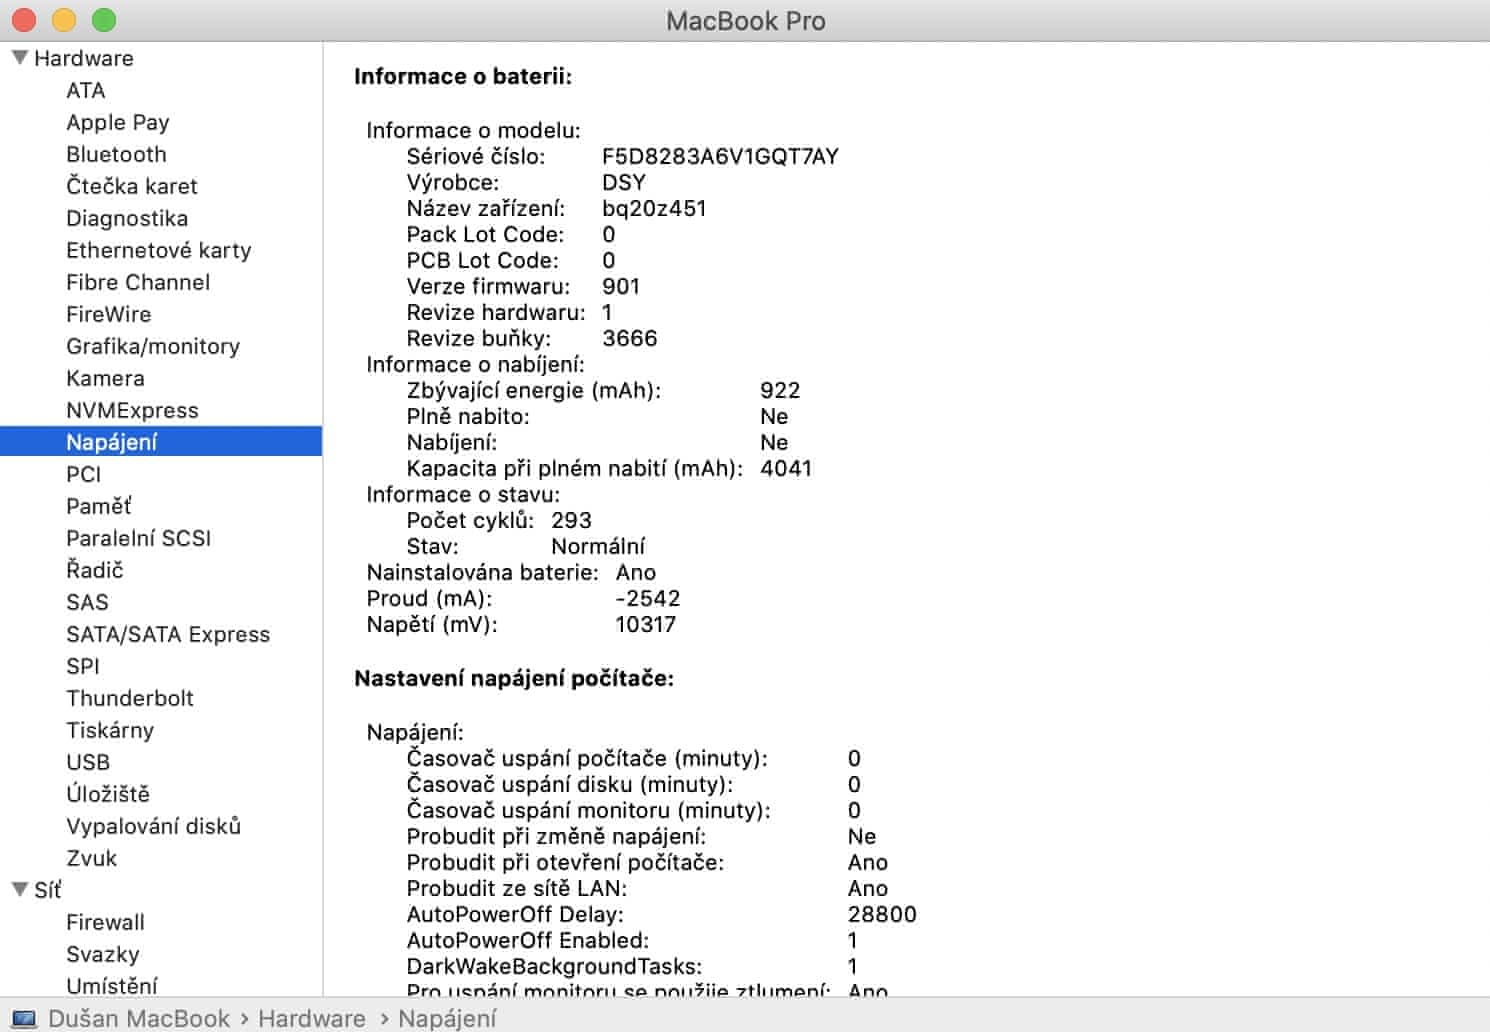Select Svazky under Síť
Viewport: 1490px width, 1032px height.
(x=103, y=954)
